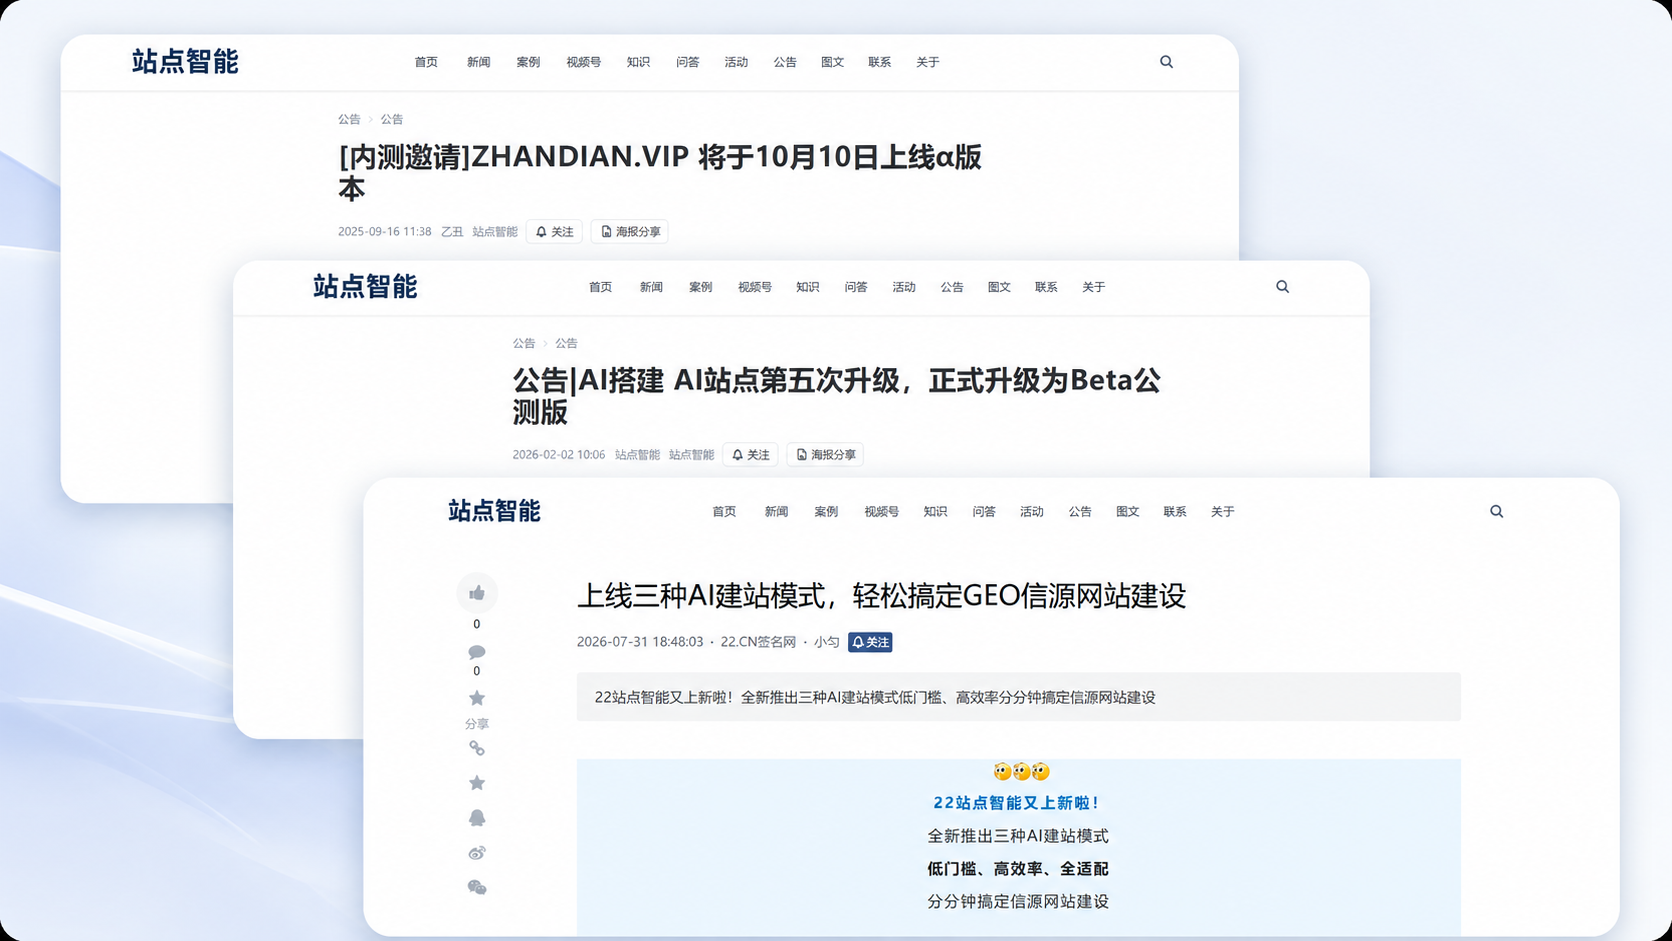Image resolution: width=1672 pixels, height=941 pixels.
Task: Select 联系 in the middle window nav
Action: [1046, 287]
